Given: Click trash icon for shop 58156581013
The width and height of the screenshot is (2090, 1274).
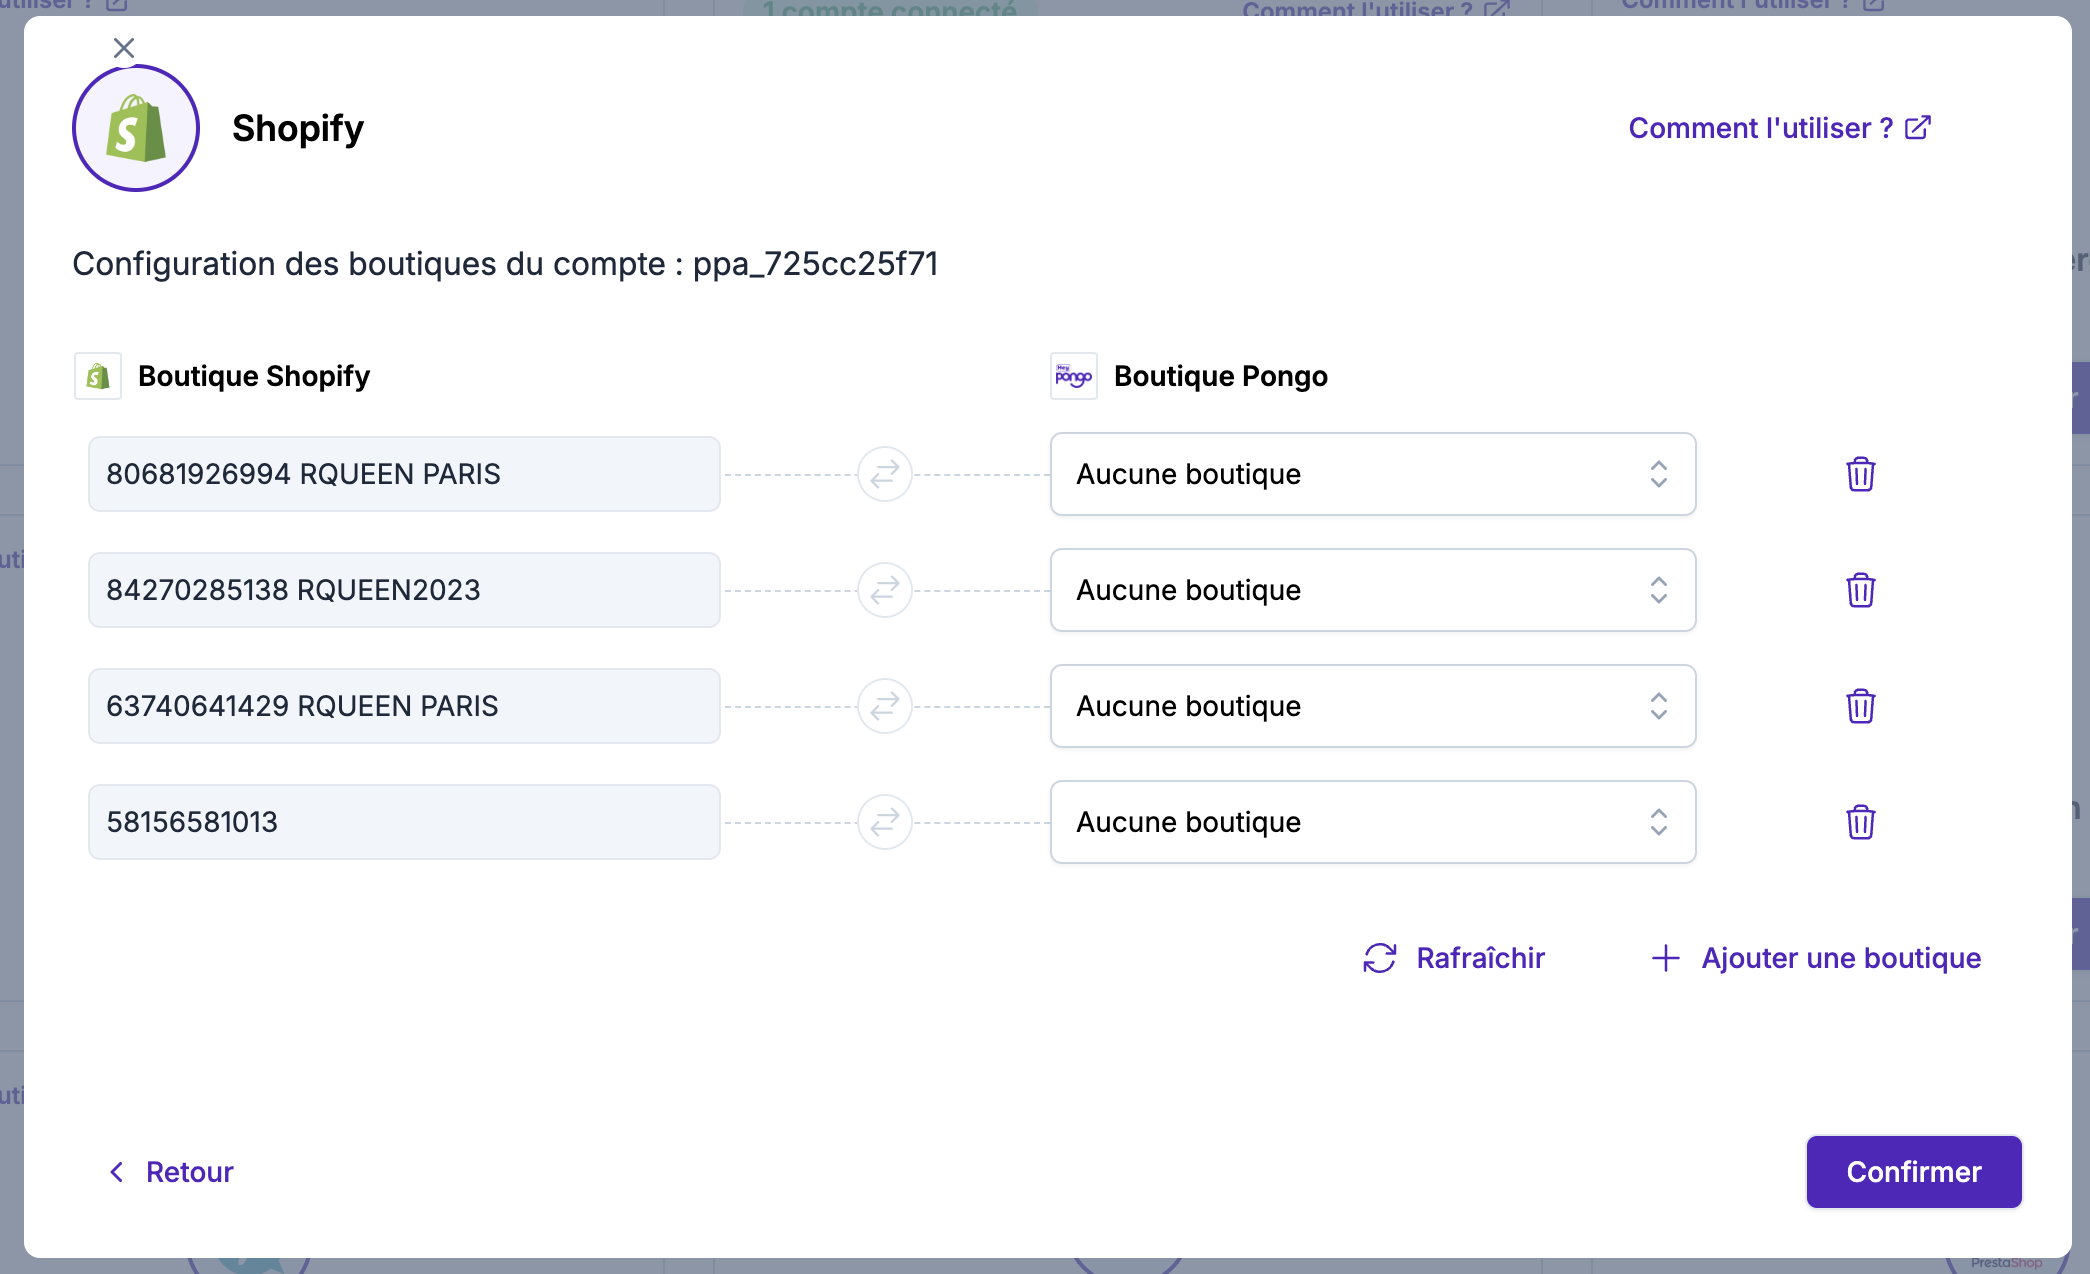Looking at the screenshot, I should point(1860,822).
